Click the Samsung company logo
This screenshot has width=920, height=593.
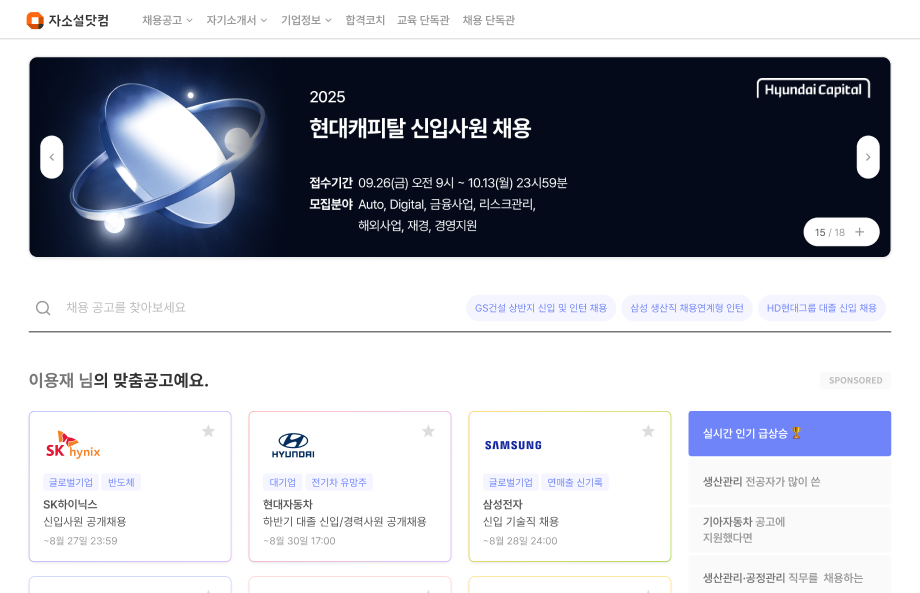point(513,444)
